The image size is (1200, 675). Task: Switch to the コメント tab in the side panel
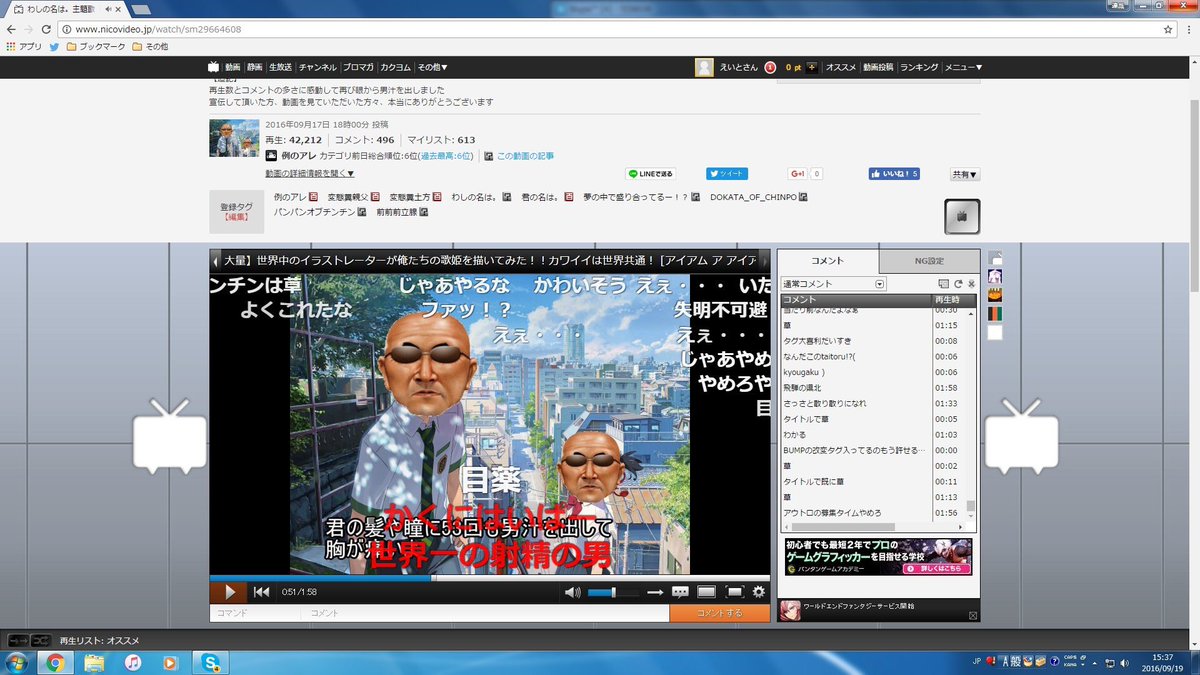coord(828,260)
